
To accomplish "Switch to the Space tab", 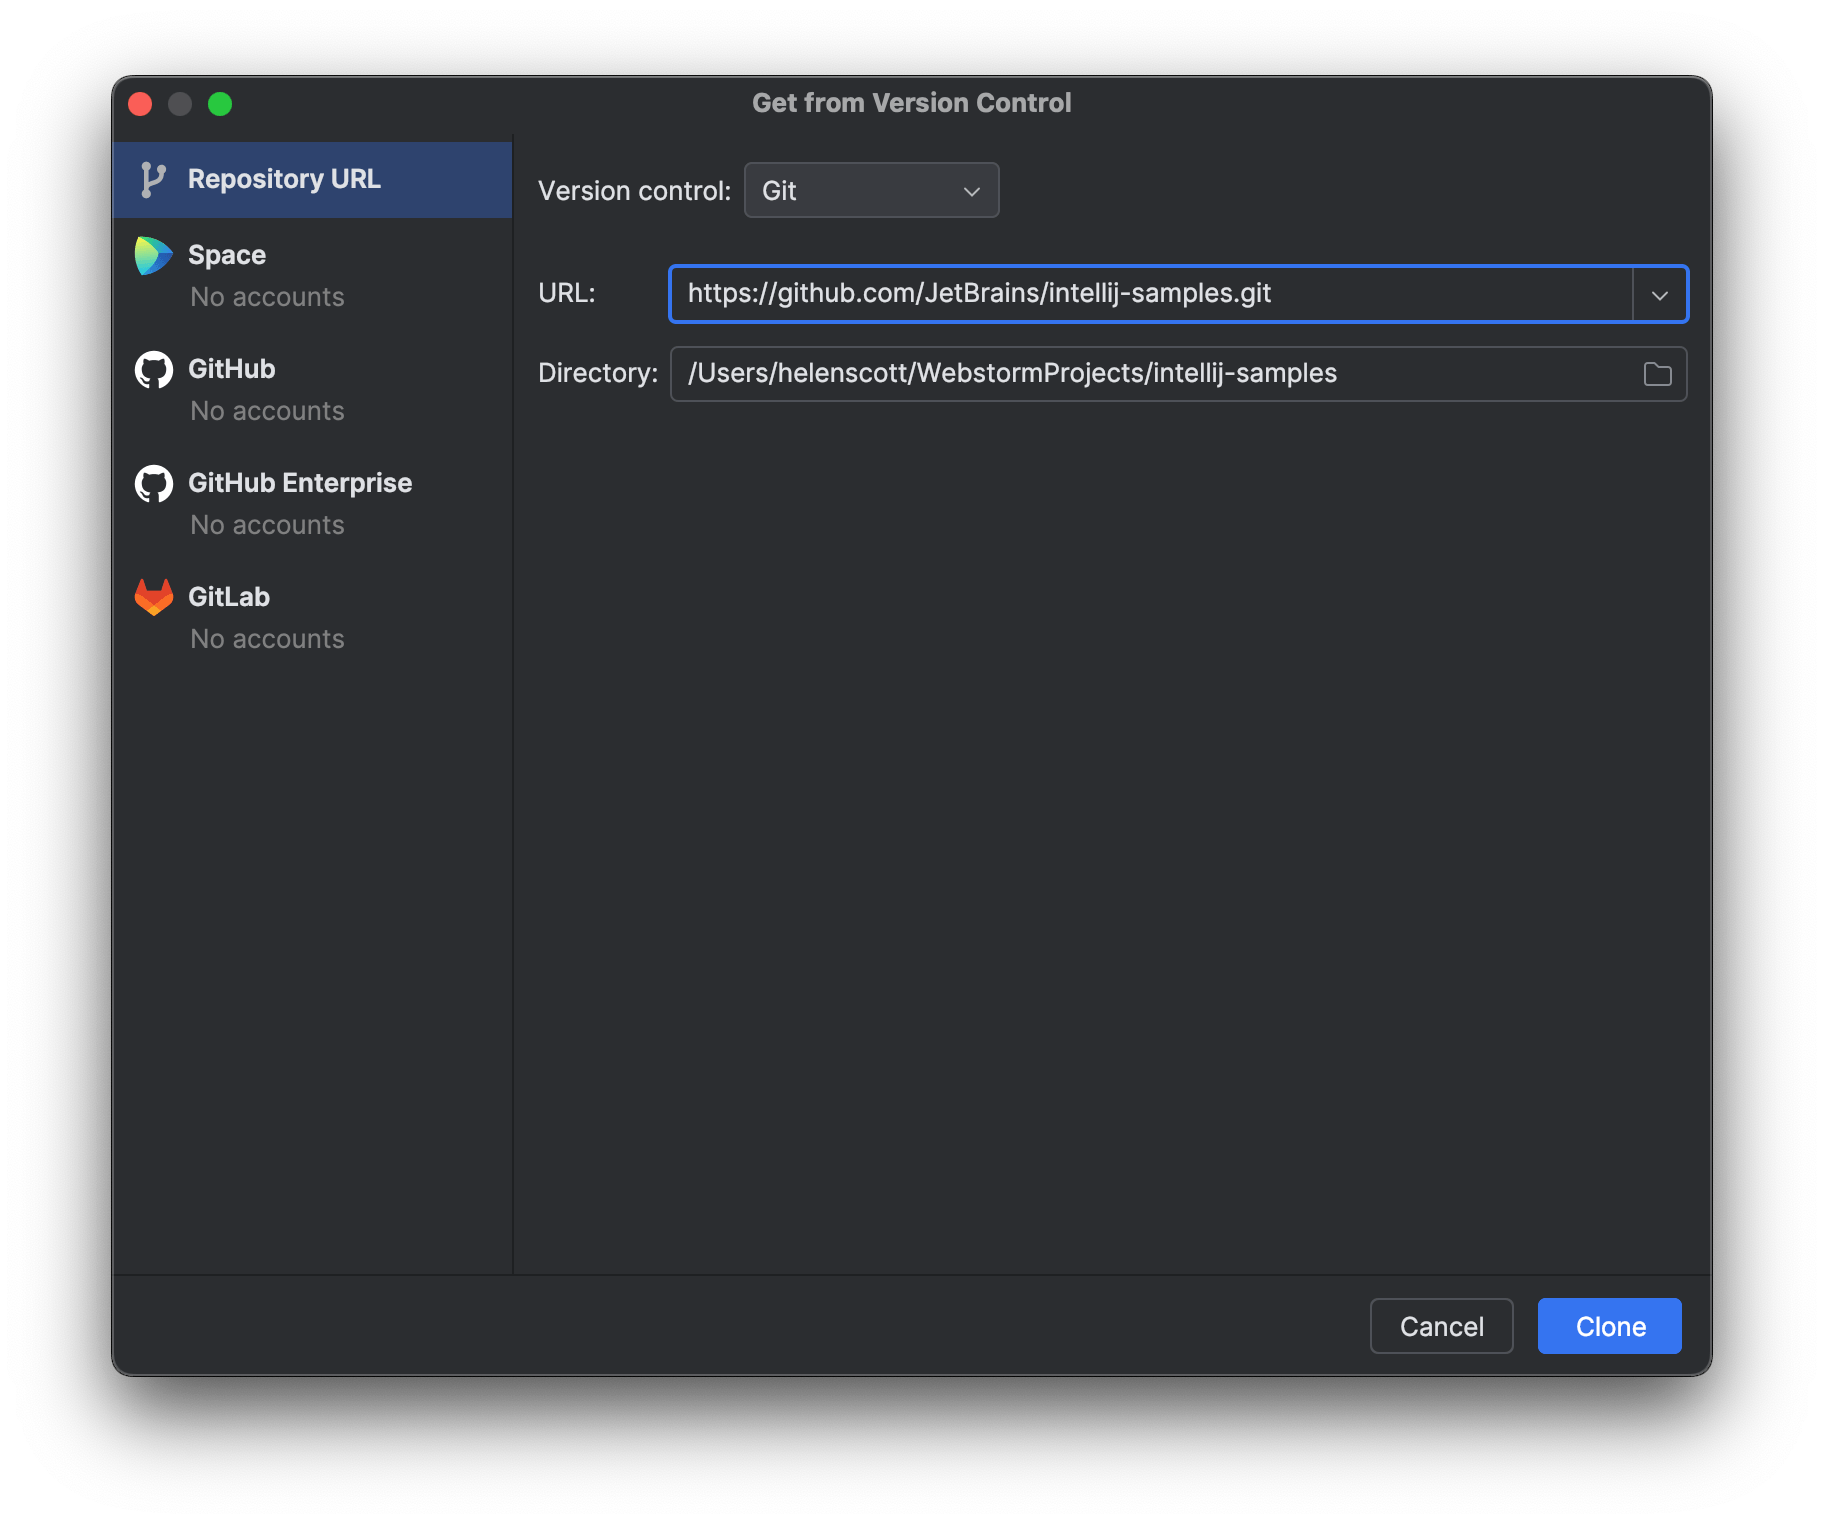I will (x=226, y=254).
